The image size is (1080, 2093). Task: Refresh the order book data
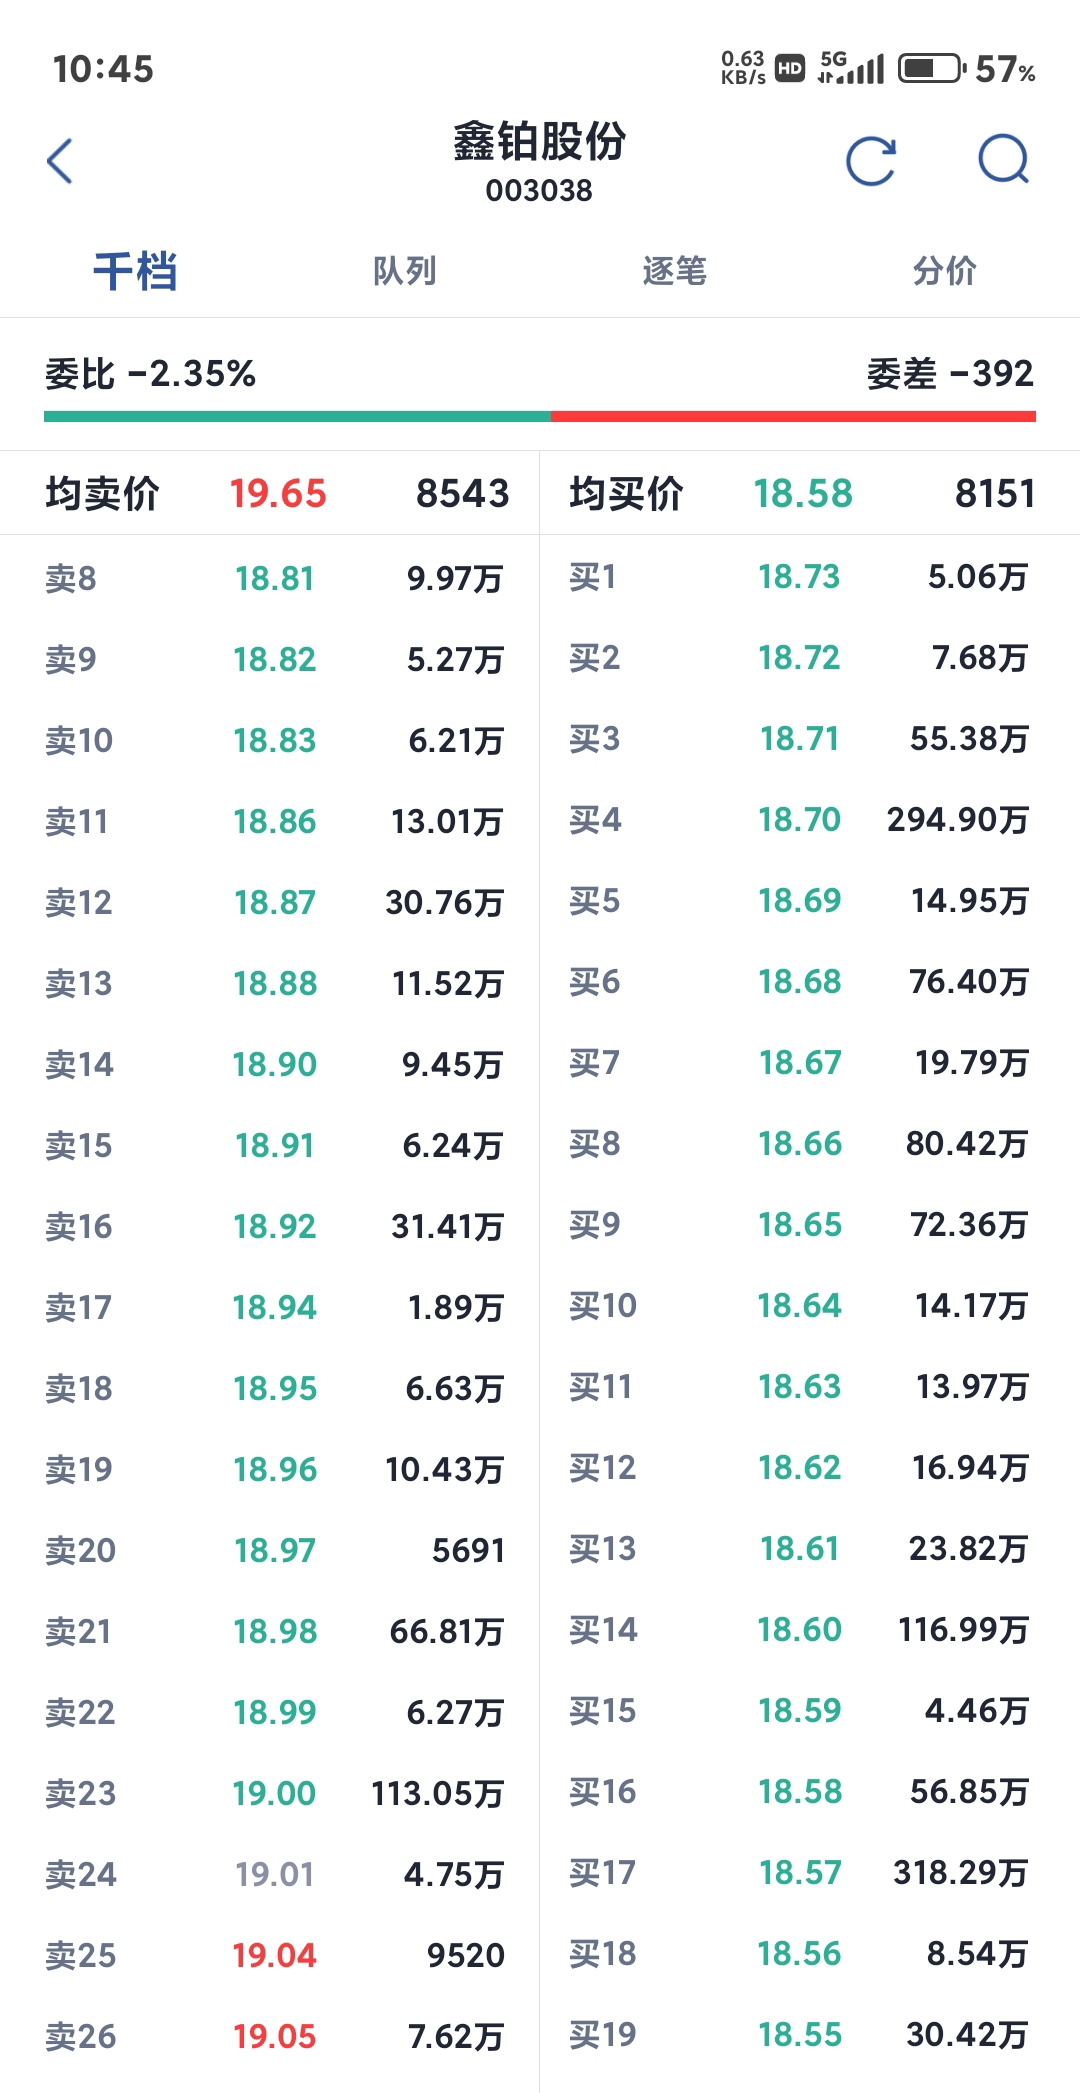[871, 161]
